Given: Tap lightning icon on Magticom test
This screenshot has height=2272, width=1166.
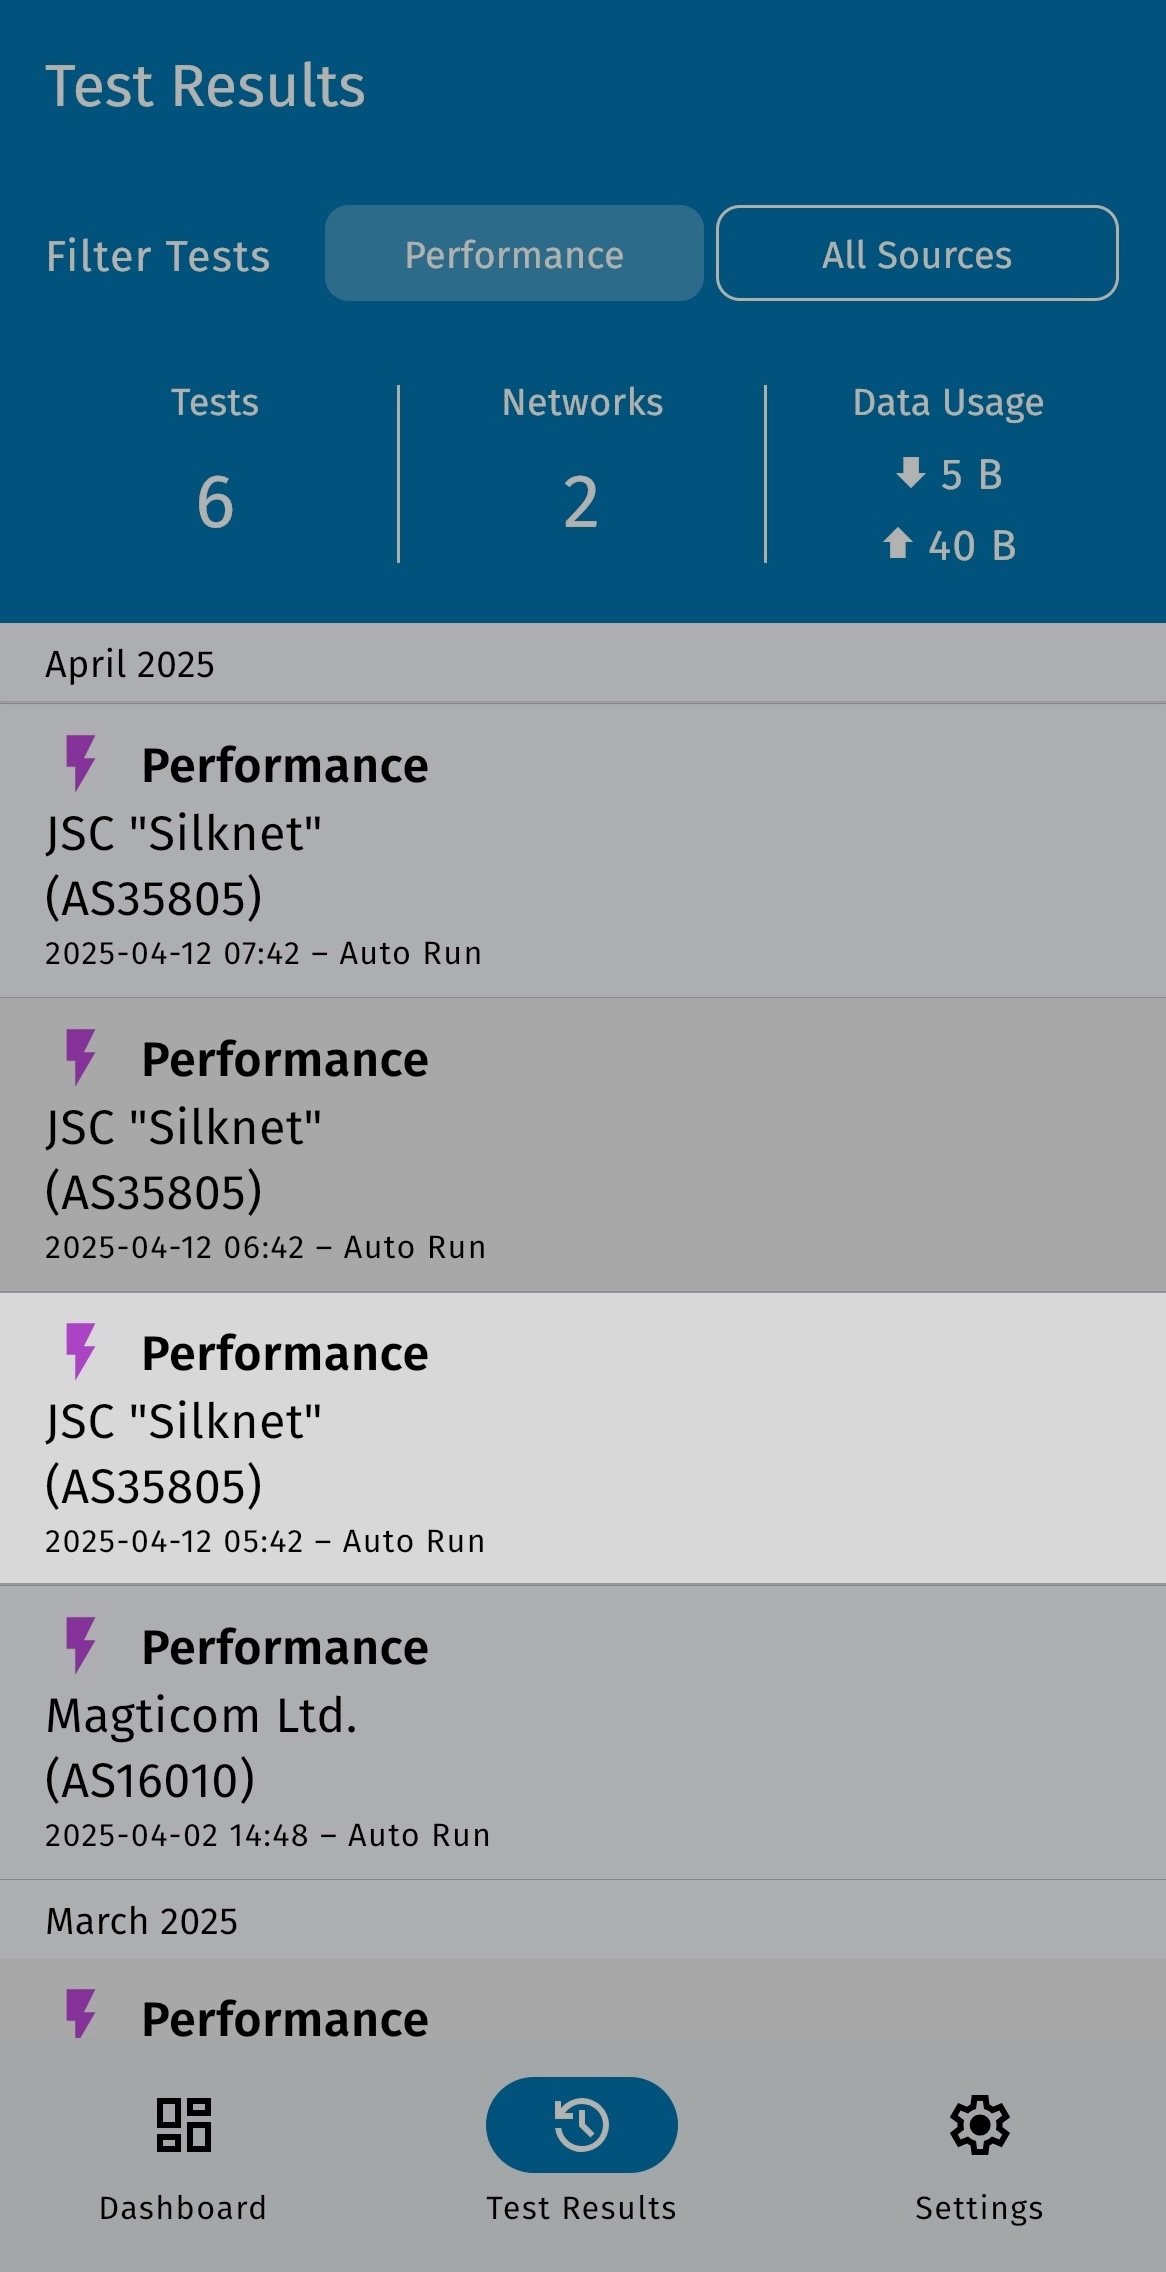Looking at the screenshot, I should (80, 1644).
